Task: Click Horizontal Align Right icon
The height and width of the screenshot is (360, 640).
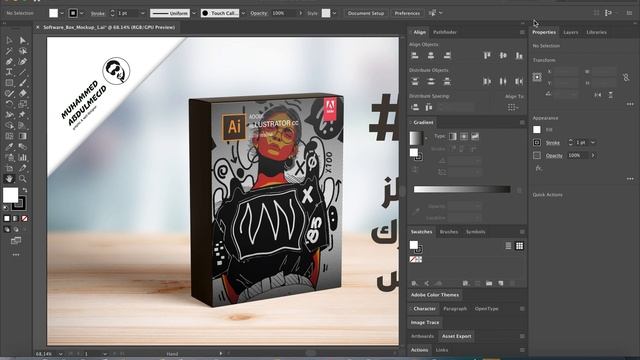Action: pos(447,55)
